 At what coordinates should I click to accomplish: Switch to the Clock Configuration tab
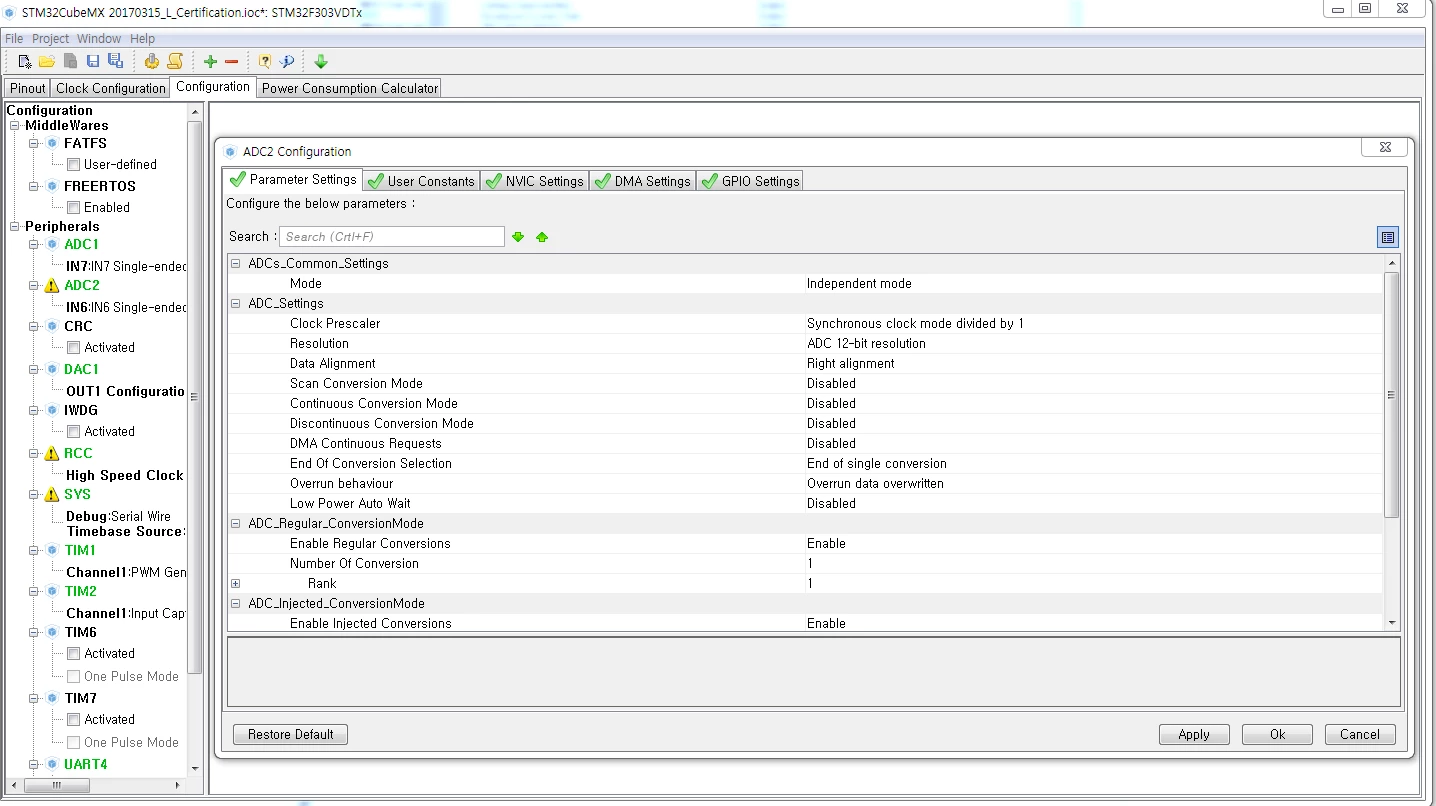111,88
